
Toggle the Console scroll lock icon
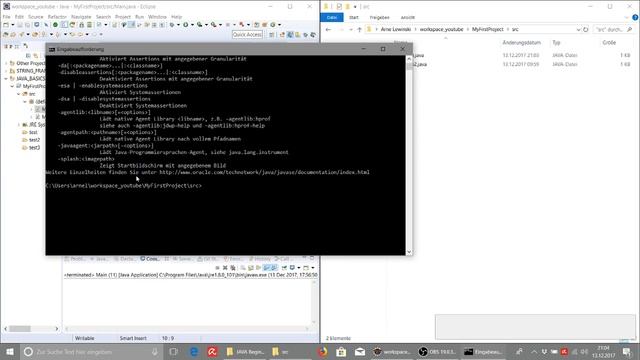click(251, 268)
